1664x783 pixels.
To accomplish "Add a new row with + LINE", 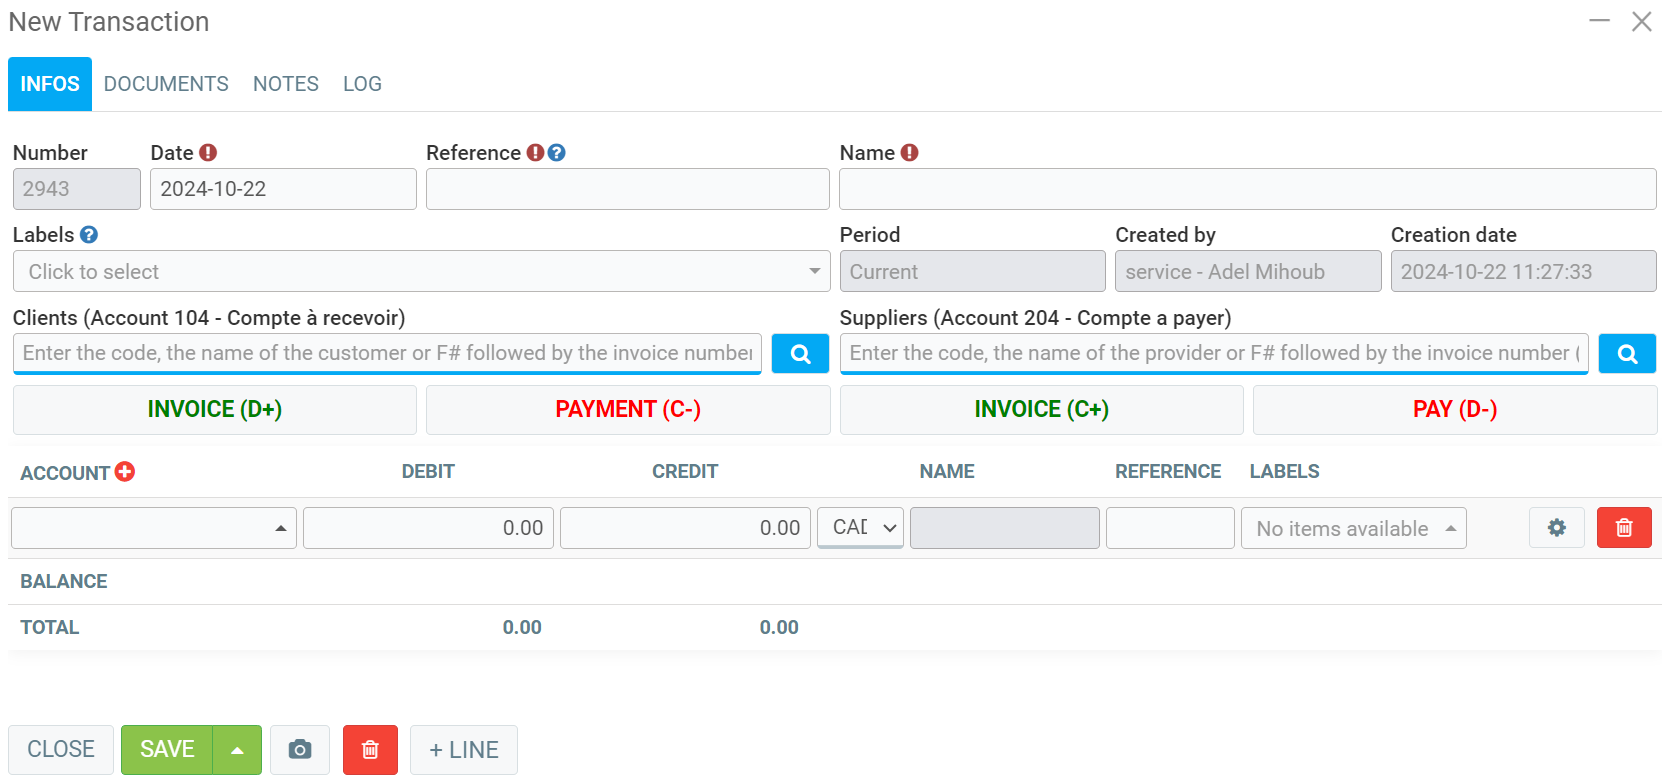I will [463, 750].
